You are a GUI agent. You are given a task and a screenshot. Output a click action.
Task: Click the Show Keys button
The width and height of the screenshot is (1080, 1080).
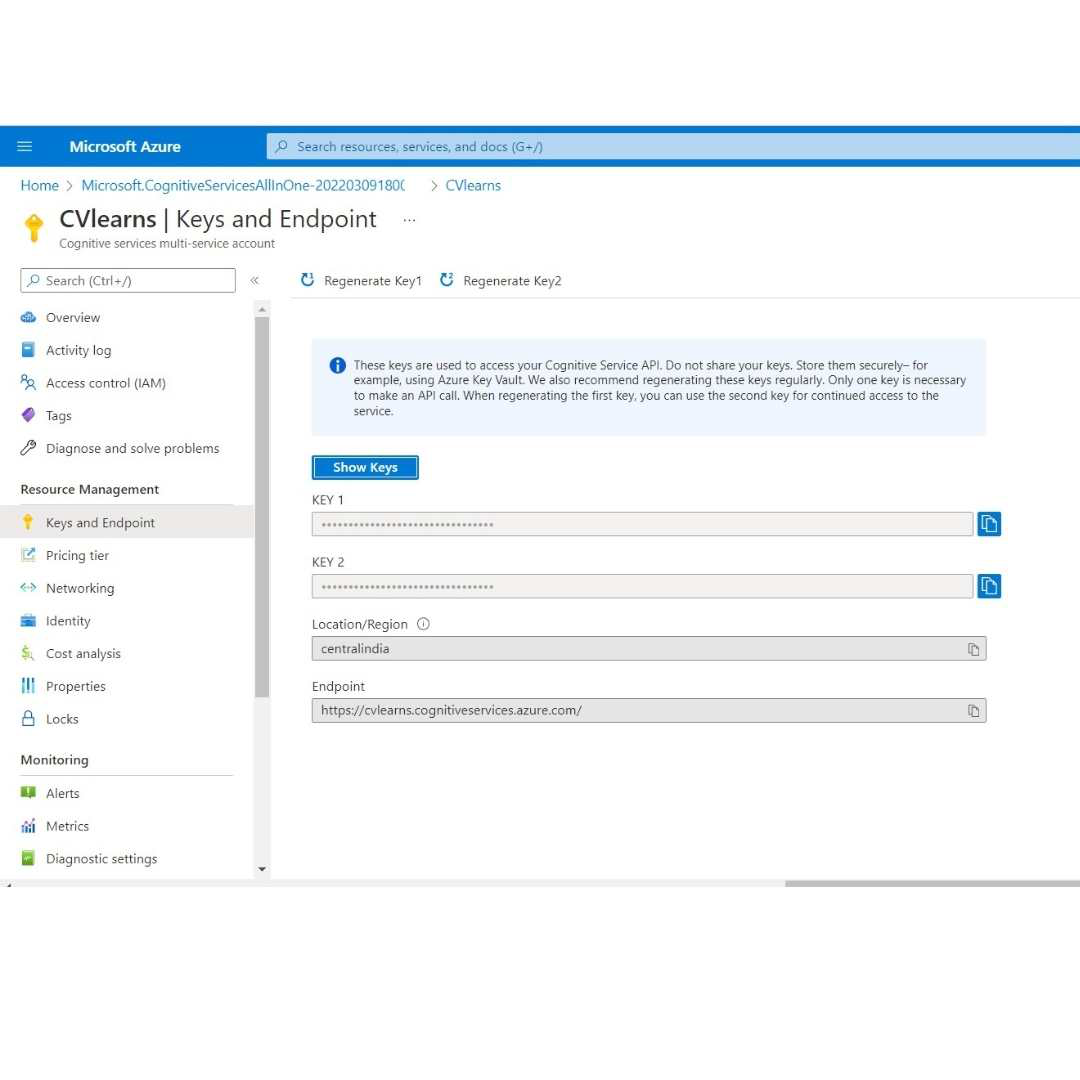tap(365, 467)
